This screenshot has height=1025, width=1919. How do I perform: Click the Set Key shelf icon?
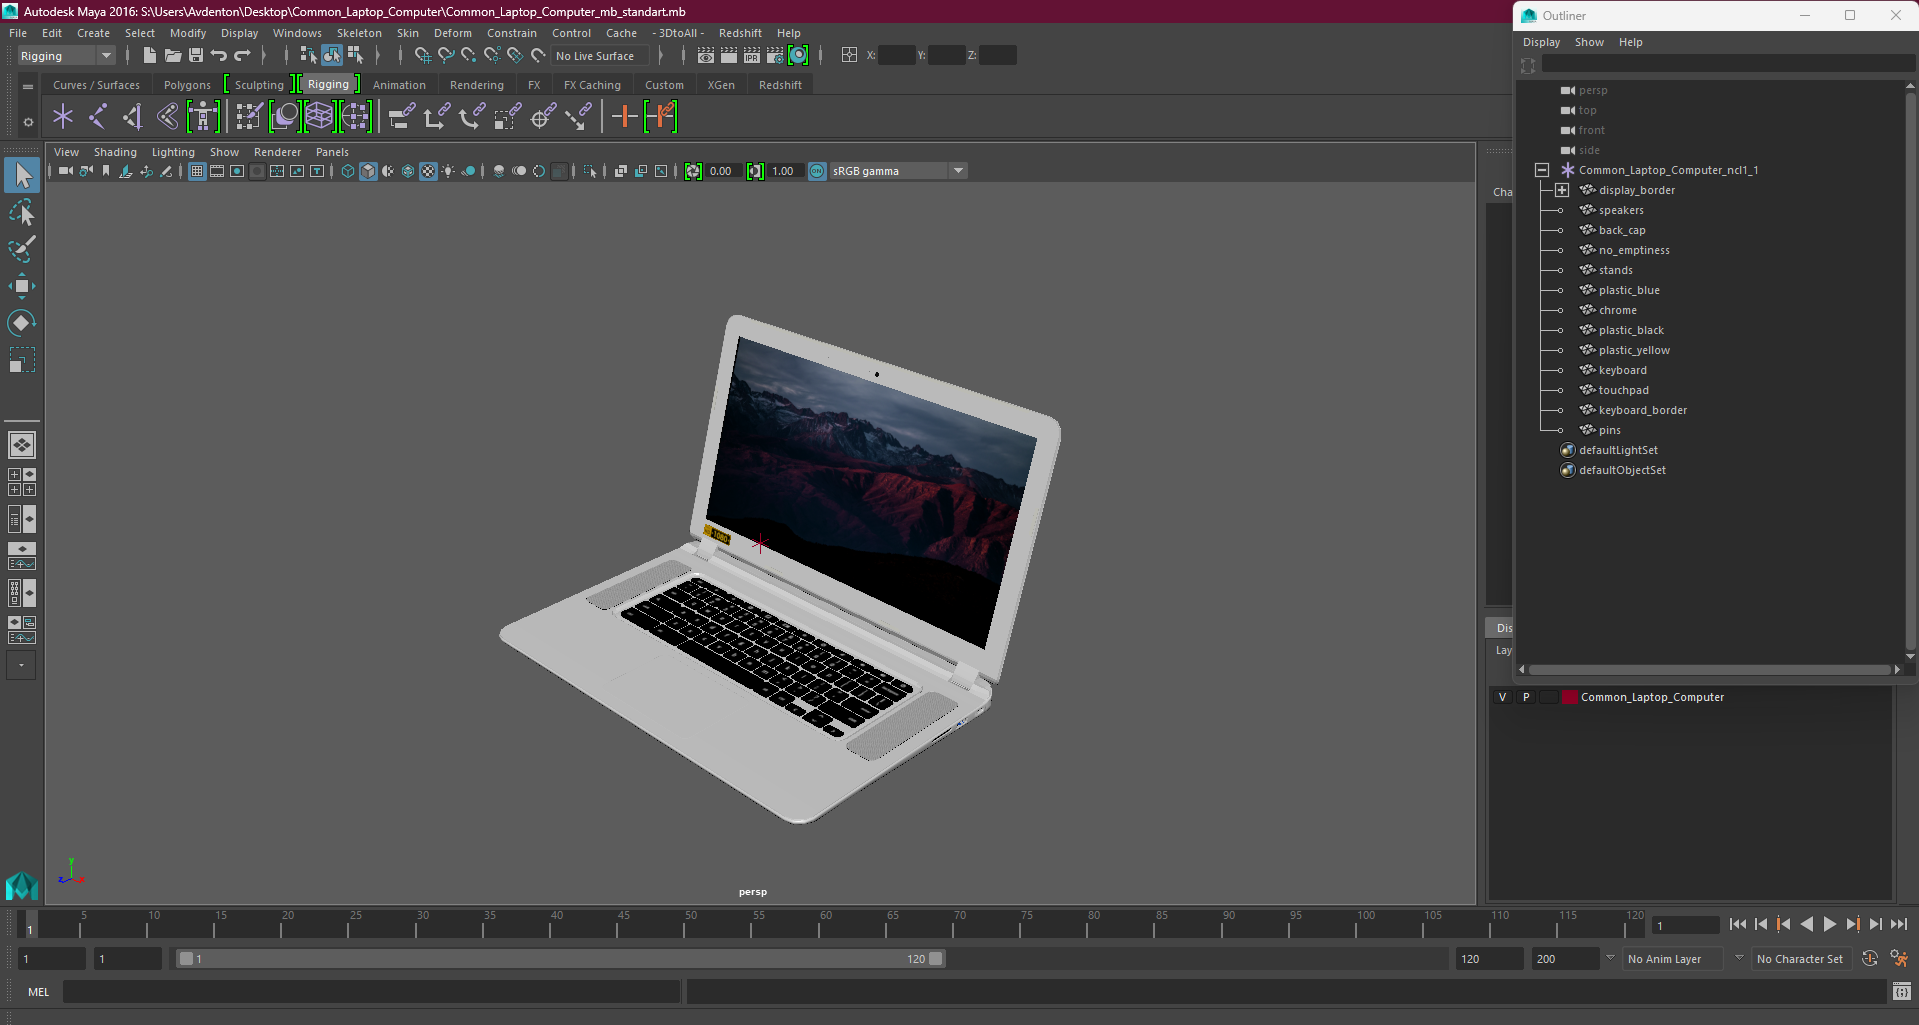[625, 117]
